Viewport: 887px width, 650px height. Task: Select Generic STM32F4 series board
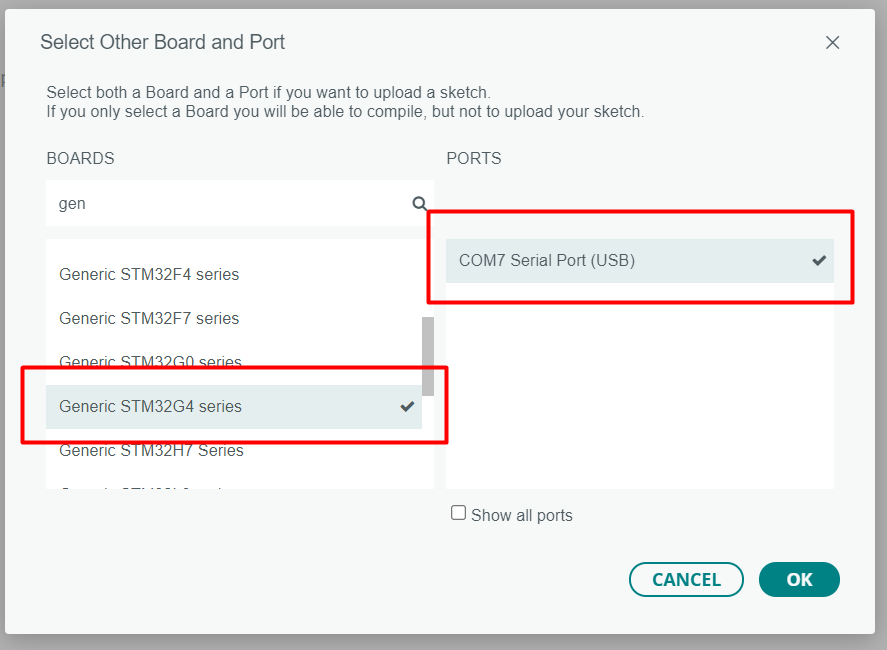pos(149,274)
